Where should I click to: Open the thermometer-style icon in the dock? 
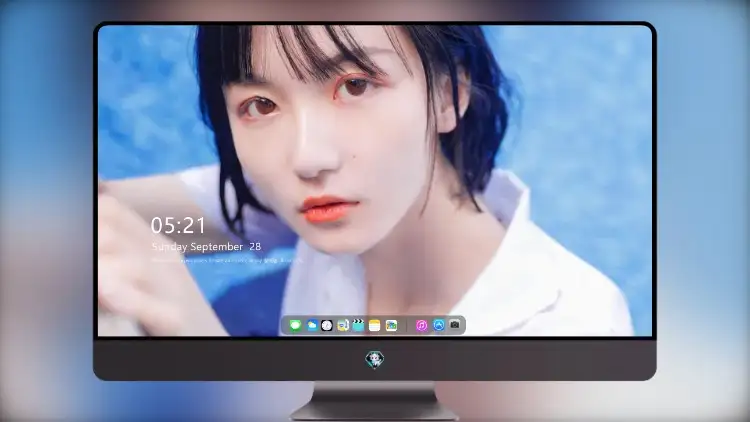342,325
